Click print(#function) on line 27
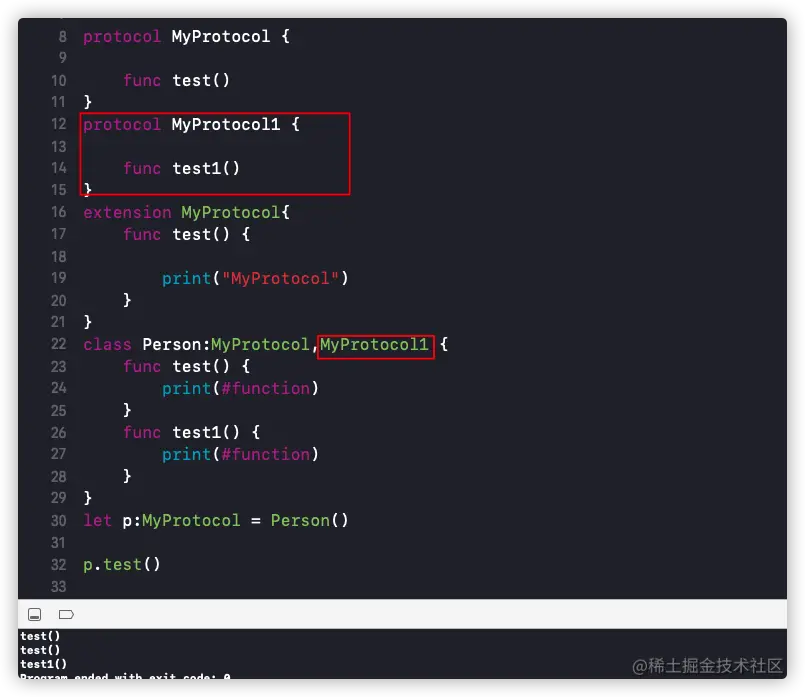This screenshot has height=697, width=805. [x=240, y=454]
